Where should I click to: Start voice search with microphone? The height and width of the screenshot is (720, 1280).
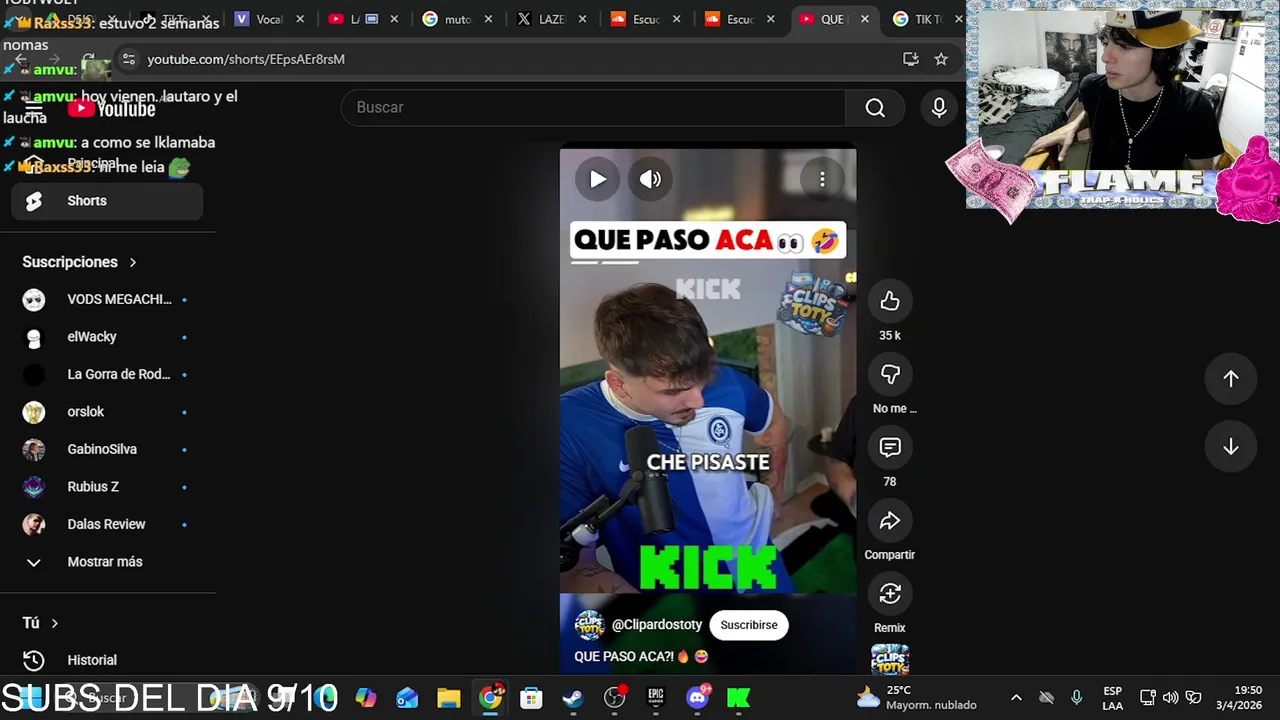(x=939, y=107)
